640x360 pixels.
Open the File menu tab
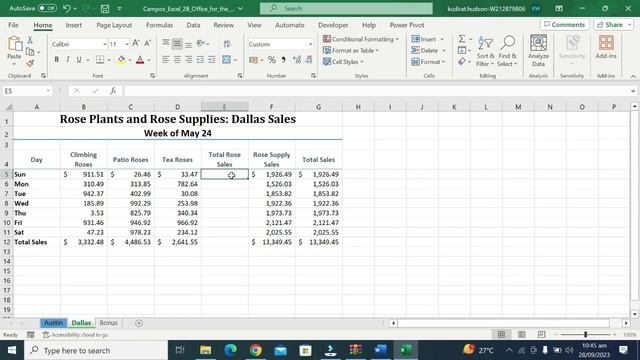pos(13,25)
